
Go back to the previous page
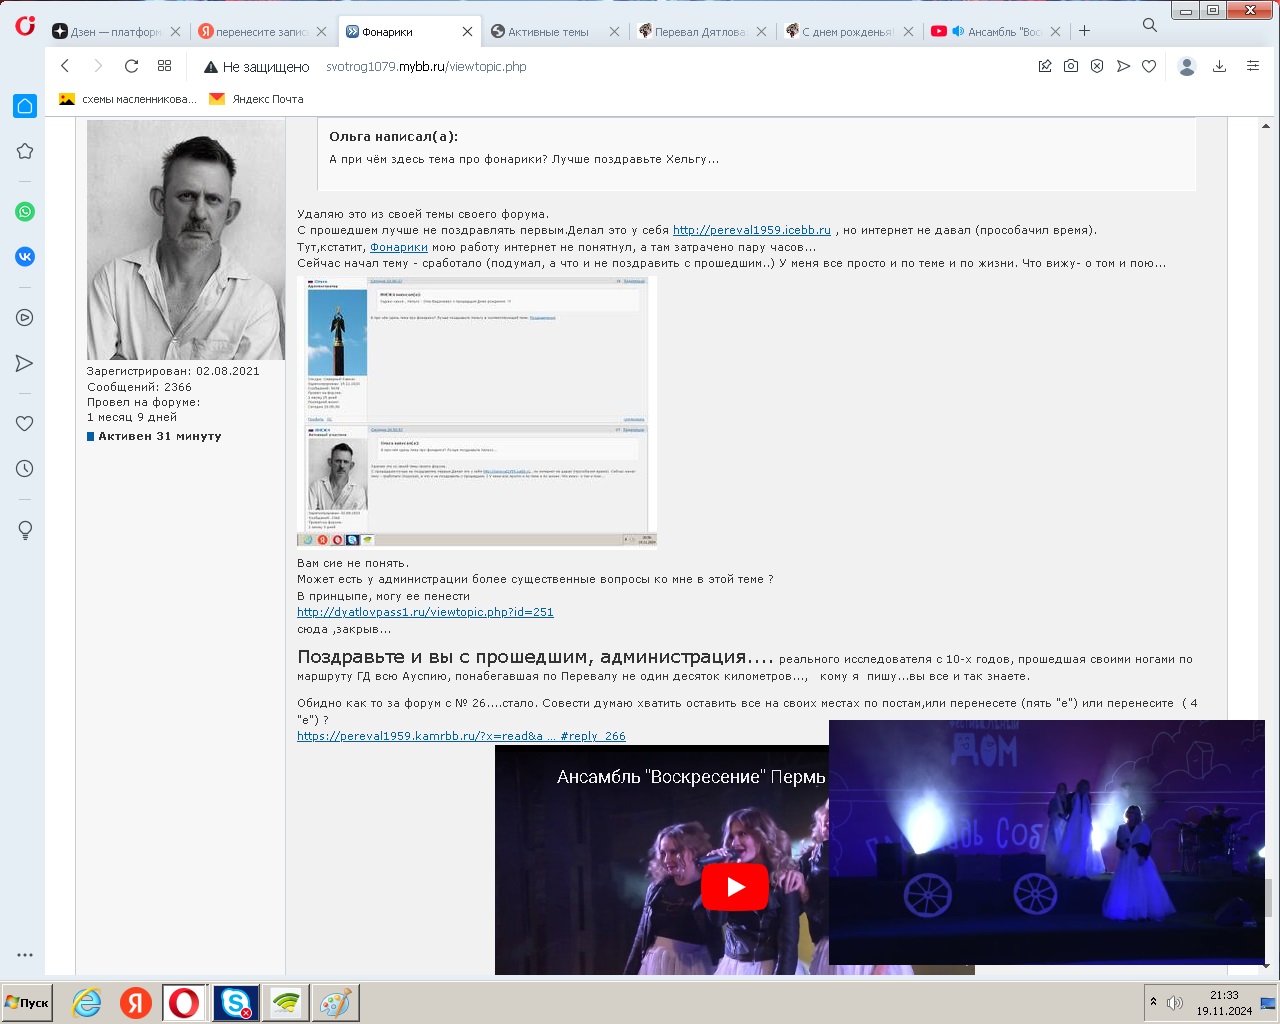(65, 66)
